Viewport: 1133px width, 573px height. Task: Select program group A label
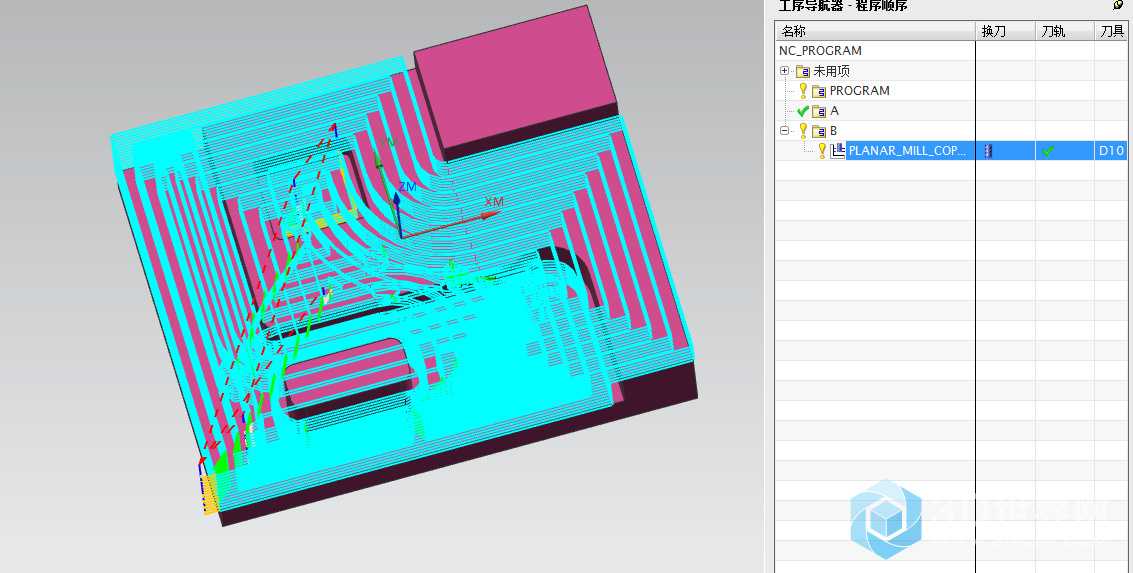(x=834, y=111)
